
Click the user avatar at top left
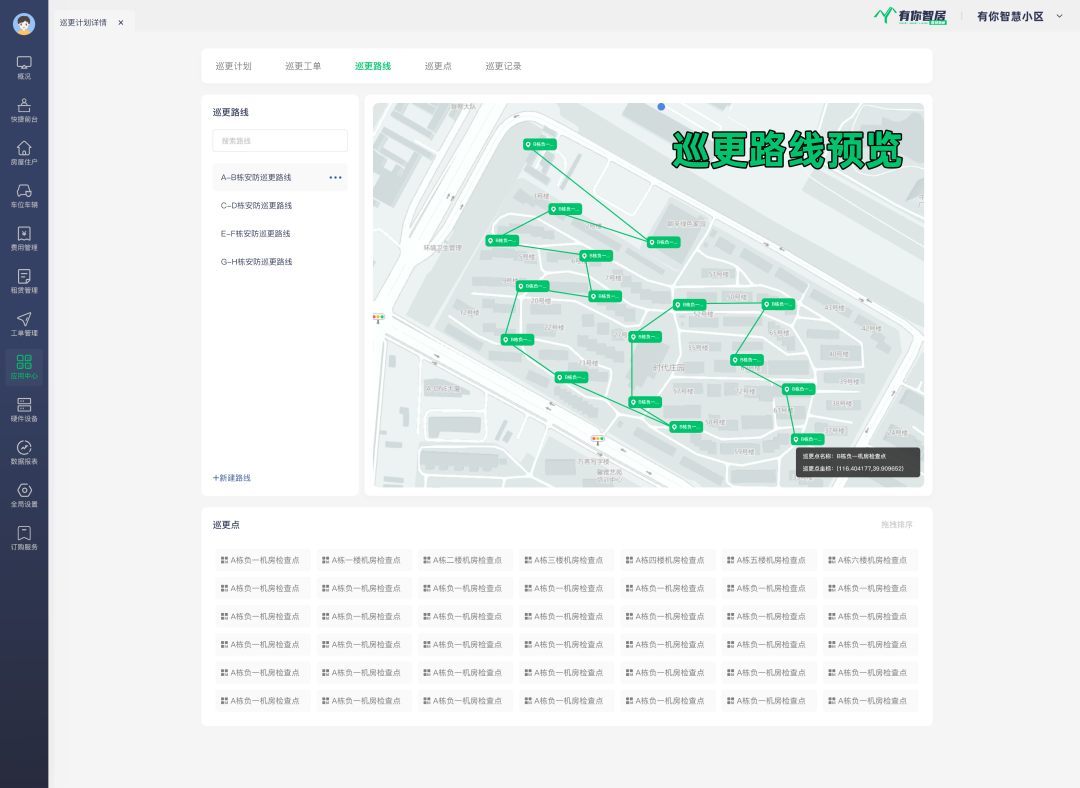tap(24, 24)
